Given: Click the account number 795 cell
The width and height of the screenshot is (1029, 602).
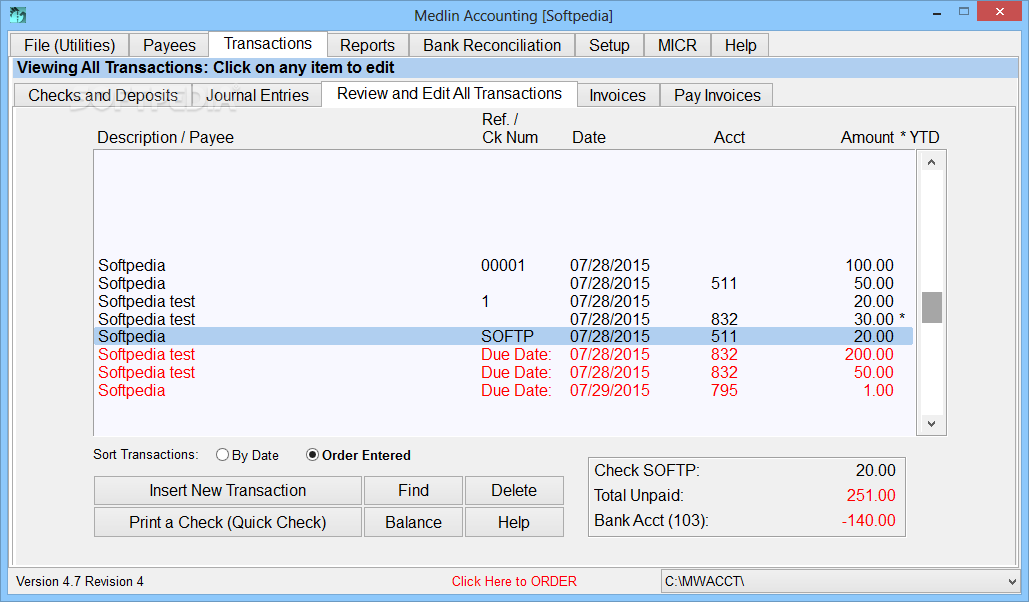Looking at the screenshot, I should click(724, 390).
